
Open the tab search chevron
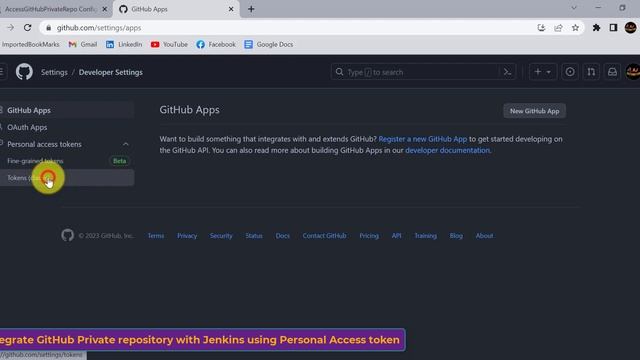pyautogui.click(x=573, y=8)
